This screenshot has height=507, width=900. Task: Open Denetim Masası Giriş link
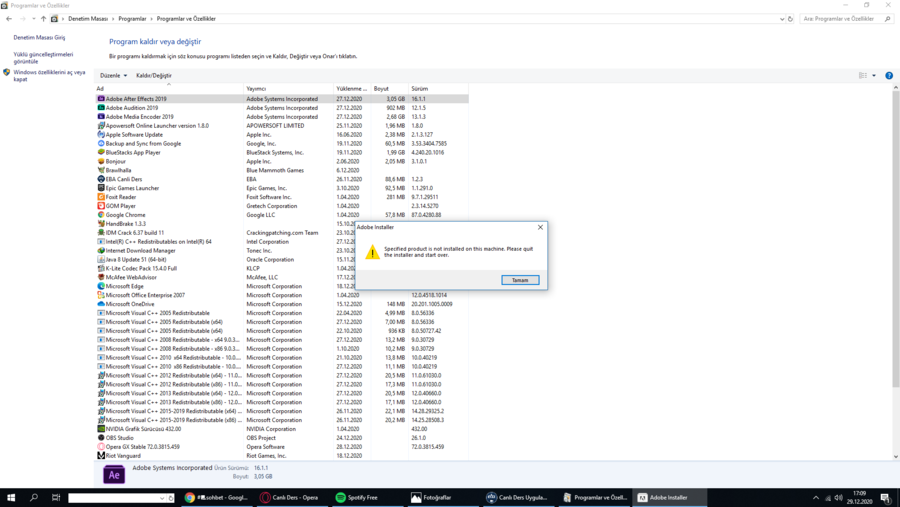tap(39, 37)
